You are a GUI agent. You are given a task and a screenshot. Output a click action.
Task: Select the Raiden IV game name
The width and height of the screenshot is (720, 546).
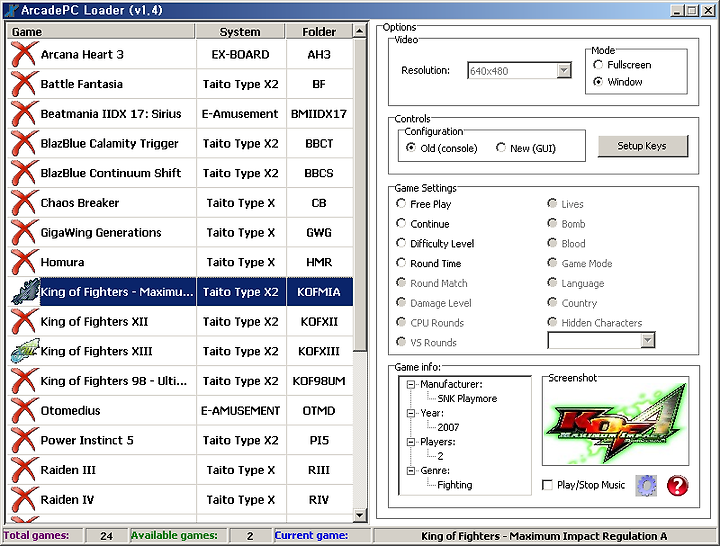[67, 500]
